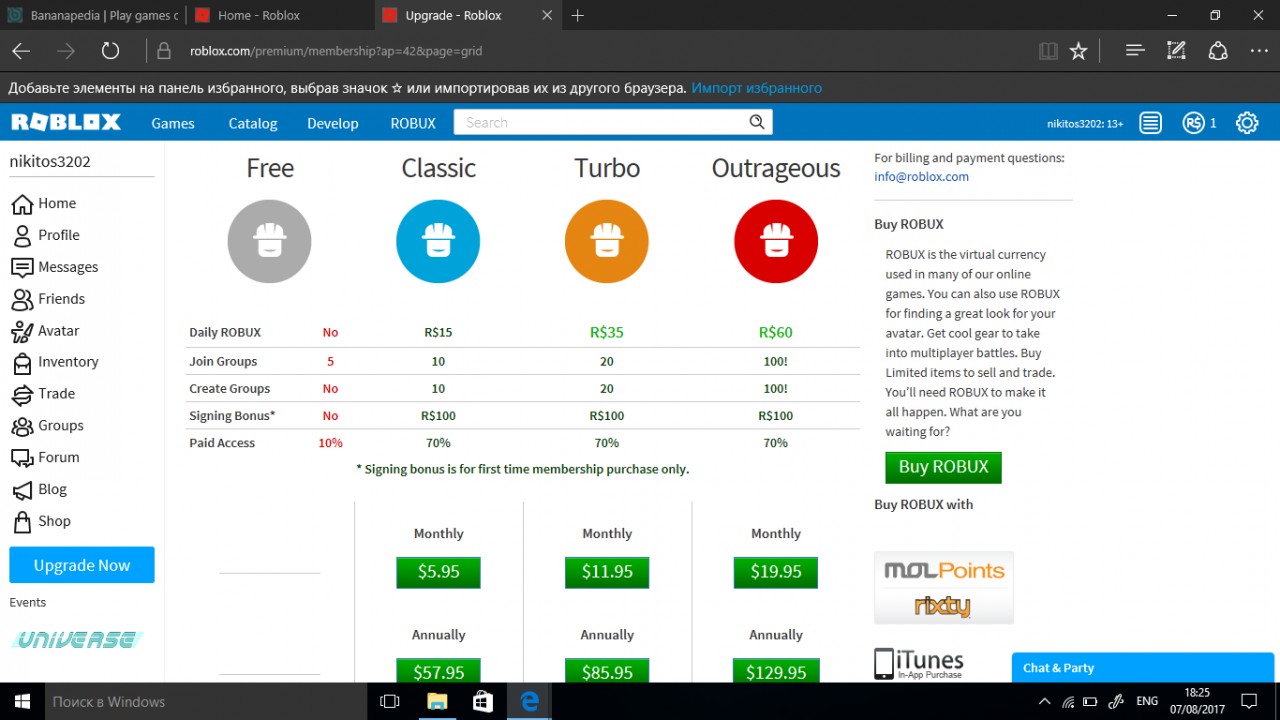This screenshot has width=1280, height=720.
Task: Go back using the browser back arrow
Action: 21,51
